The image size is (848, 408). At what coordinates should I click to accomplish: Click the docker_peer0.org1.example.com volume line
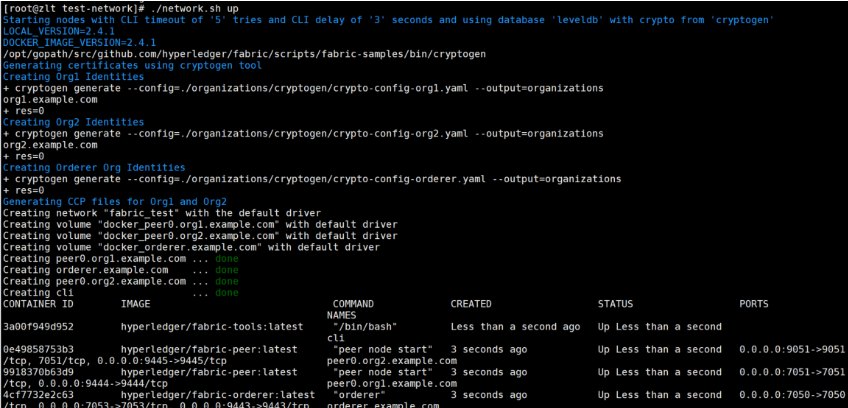[200, 225]
